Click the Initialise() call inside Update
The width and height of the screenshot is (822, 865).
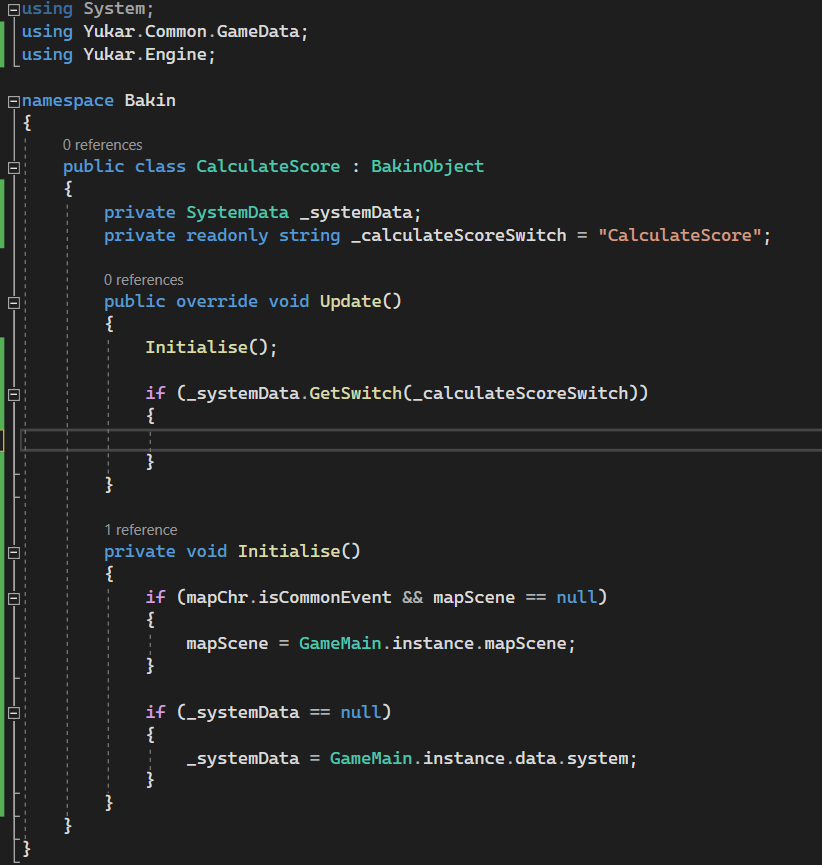(211, 347)
